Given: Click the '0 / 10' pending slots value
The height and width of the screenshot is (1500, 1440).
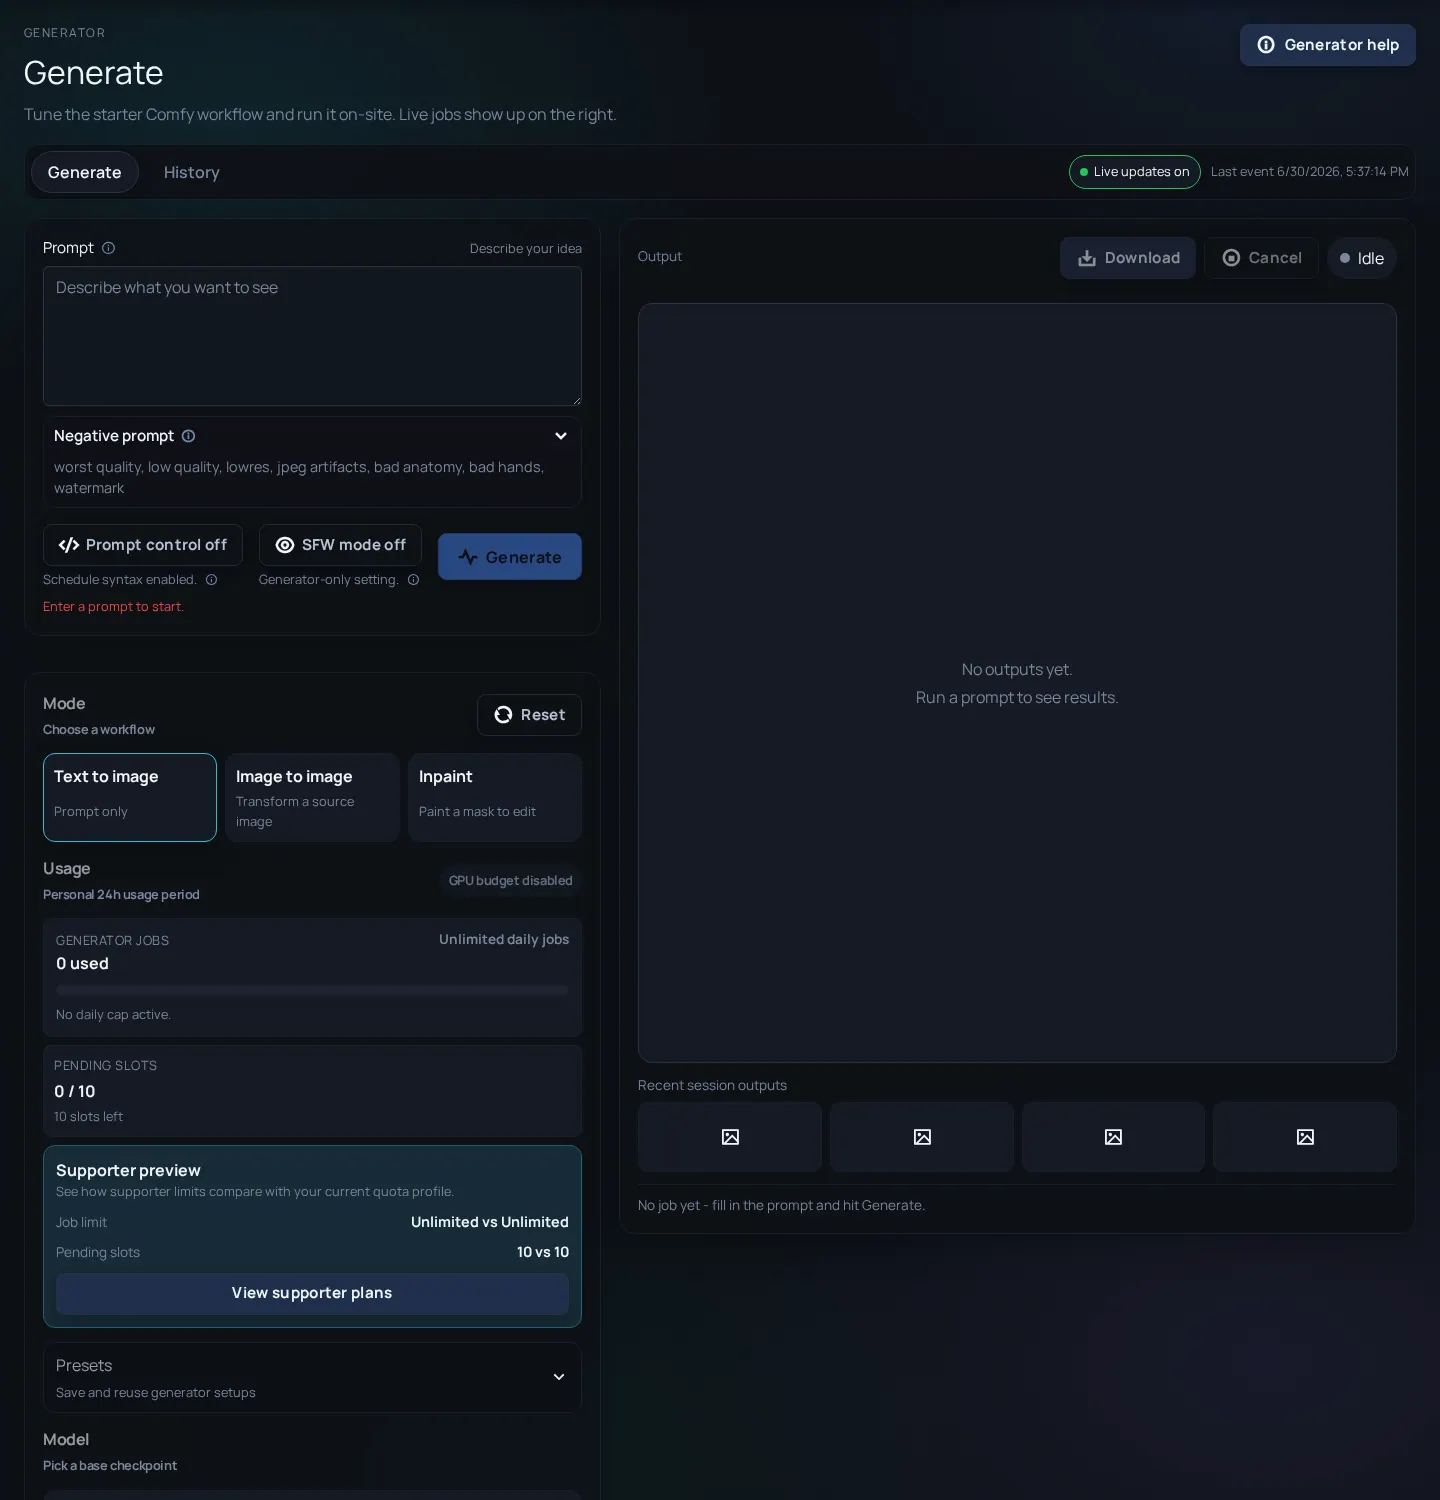Looking at the screenshot, I should [x=75, y=1091].
